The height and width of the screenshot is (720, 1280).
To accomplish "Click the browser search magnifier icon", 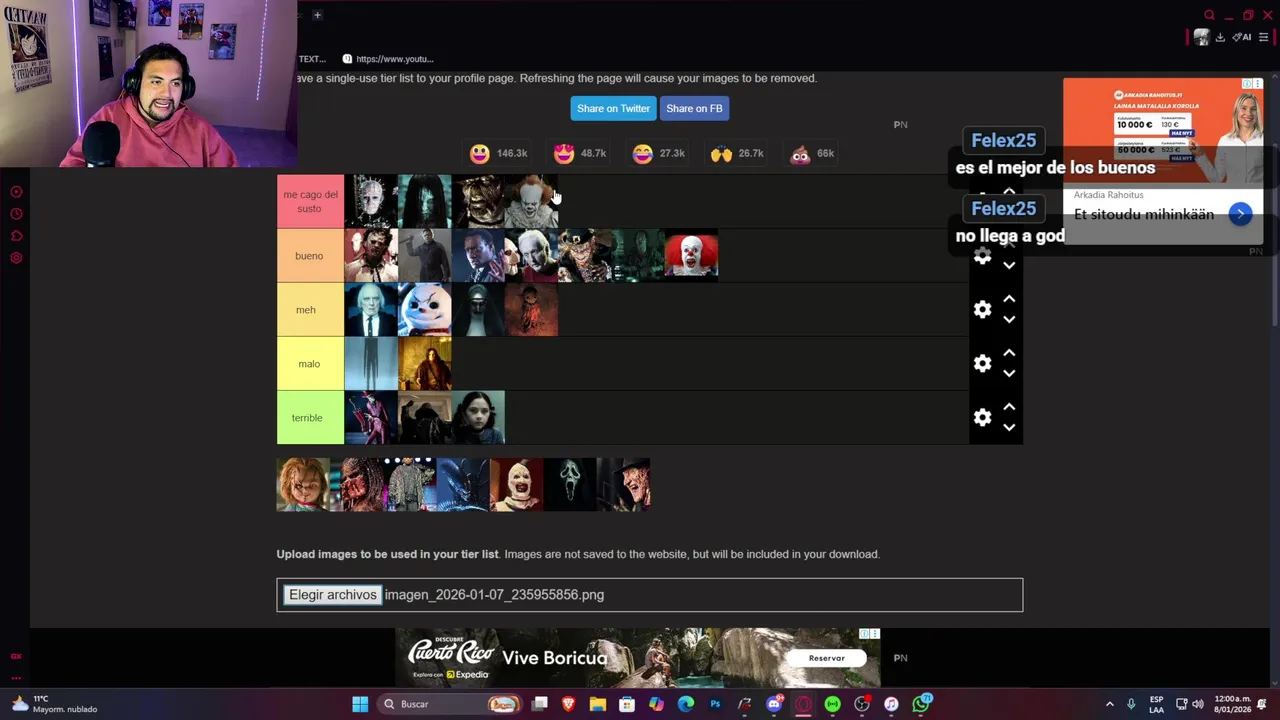I will [1209, 15].
